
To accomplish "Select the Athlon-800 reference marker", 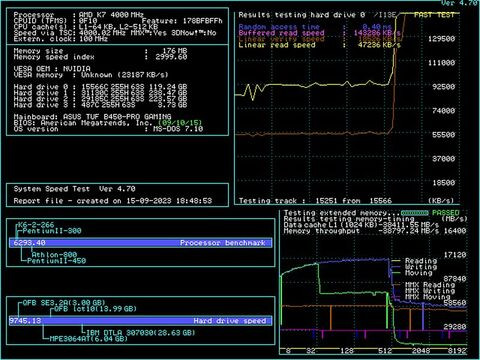I will [54, 255].
